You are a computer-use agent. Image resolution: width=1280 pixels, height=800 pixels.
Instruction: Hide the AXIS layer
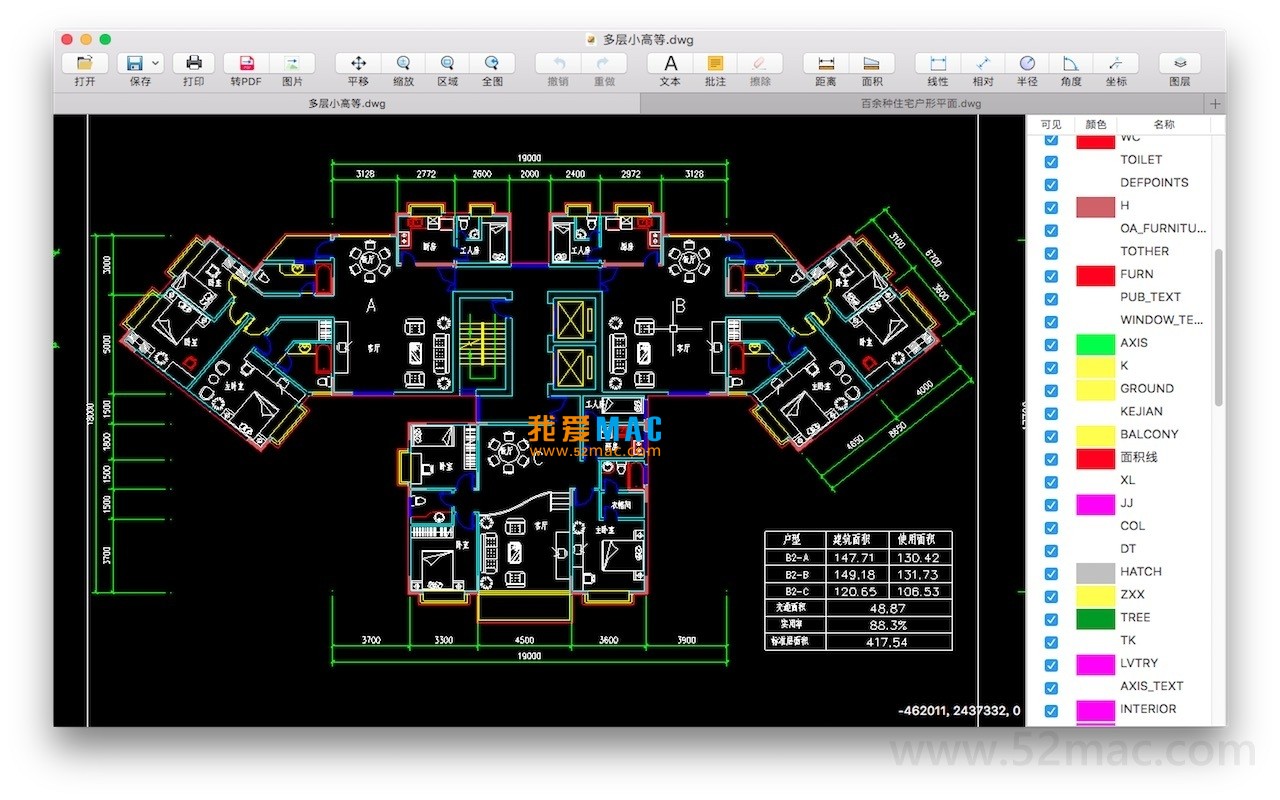tap(1050, 344)
